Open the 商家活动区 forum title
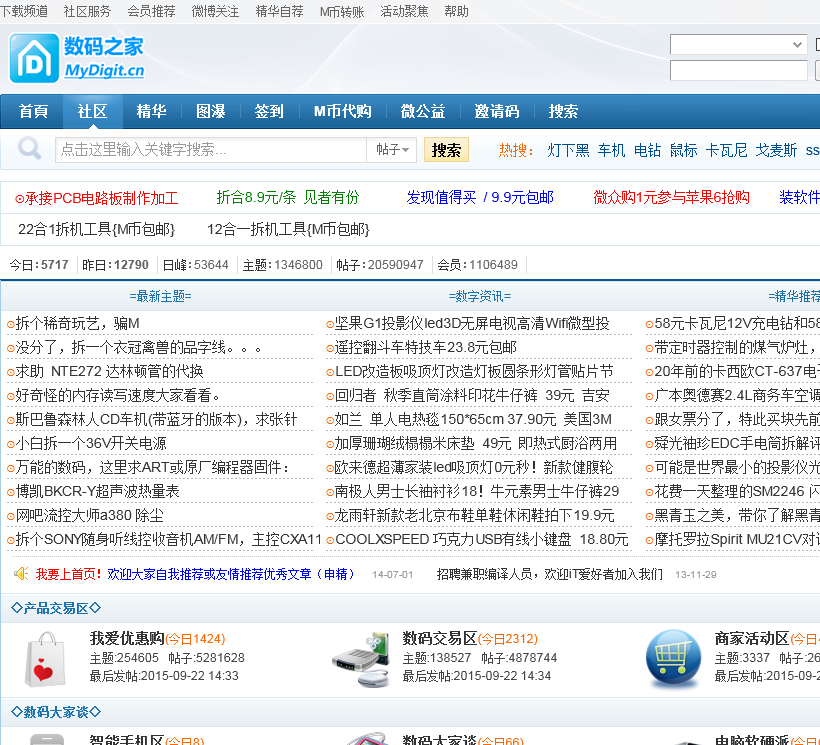The image size is (820, 745). pos(752,638)
